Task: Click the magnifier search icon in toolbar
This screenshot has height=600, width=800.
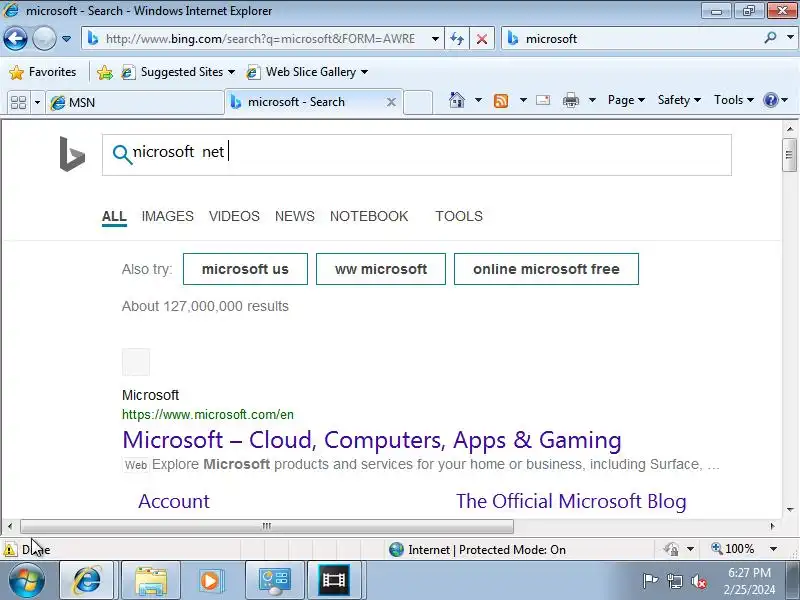Action: (x=770, y=38)
